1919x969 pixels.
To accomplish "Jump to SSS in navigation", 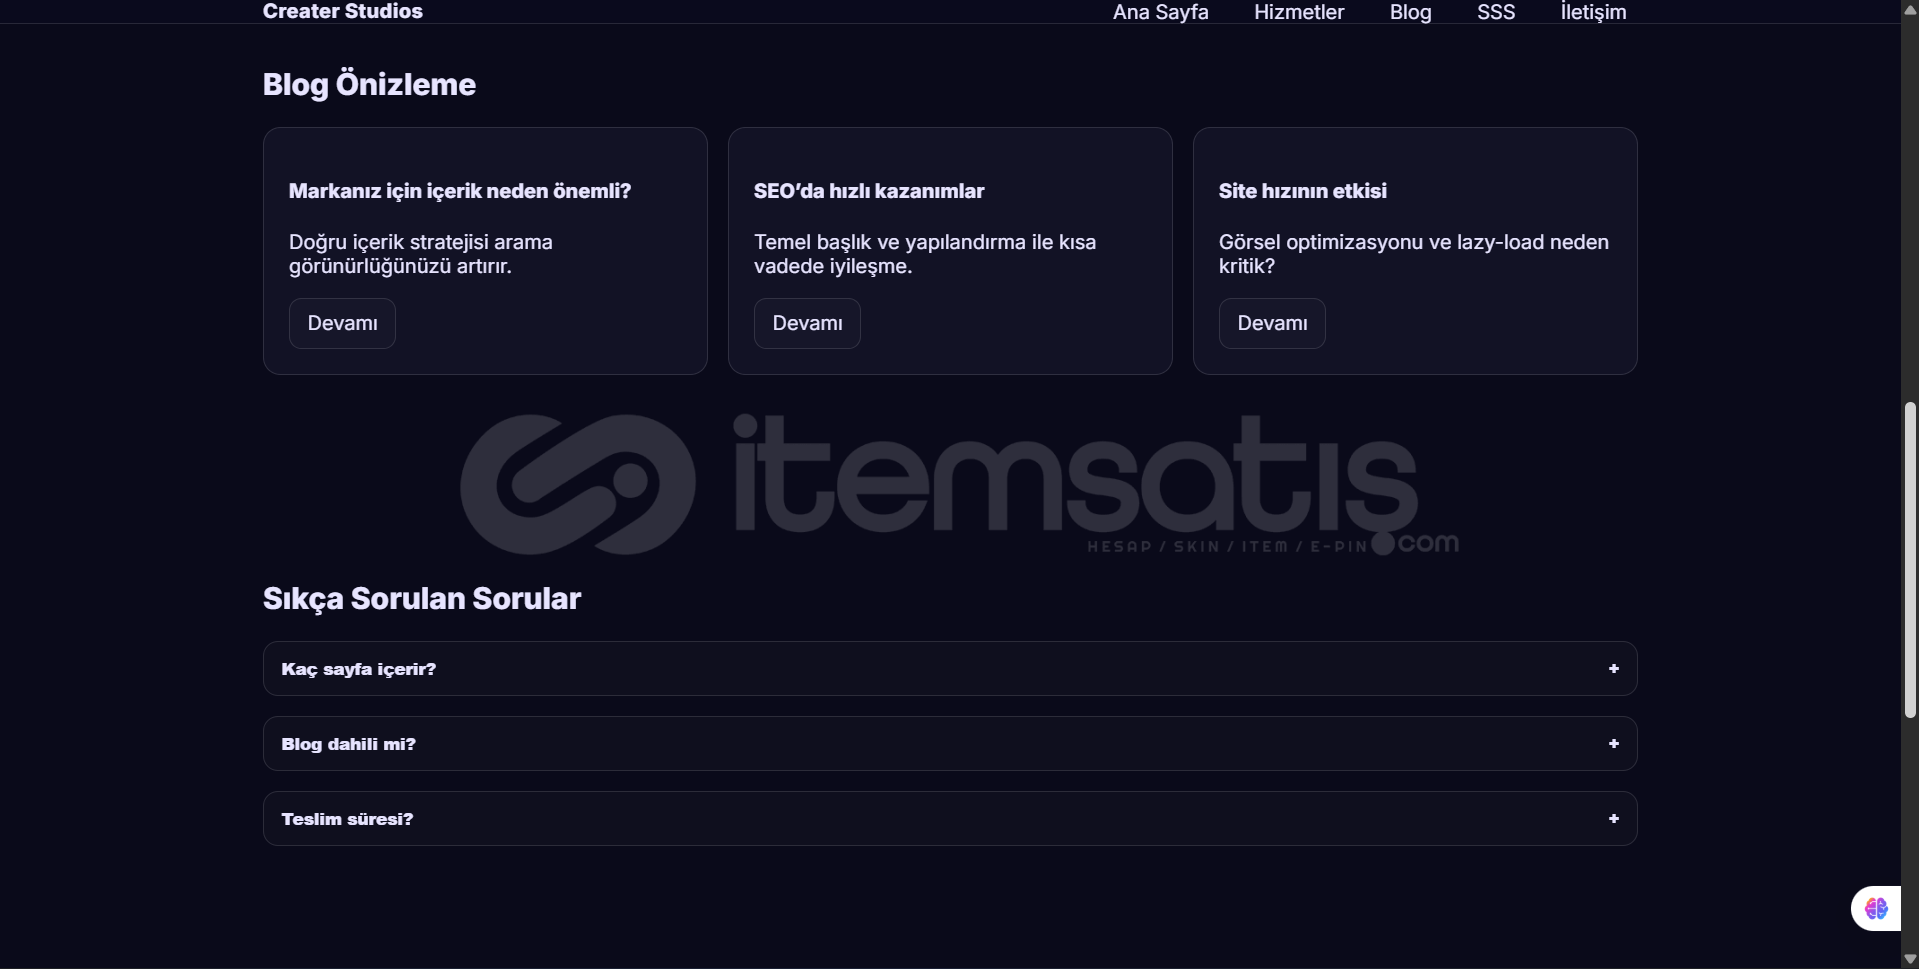I will tap(1496, 12).
